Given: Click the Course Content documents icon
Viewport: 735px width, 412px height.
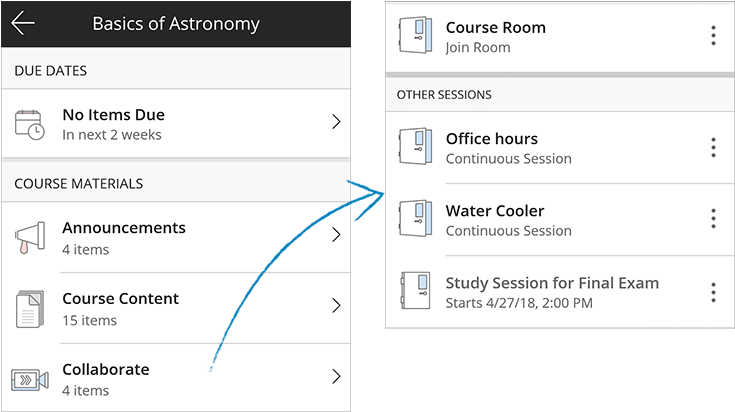Looking at the screenshot, I should tap(30, 308).
